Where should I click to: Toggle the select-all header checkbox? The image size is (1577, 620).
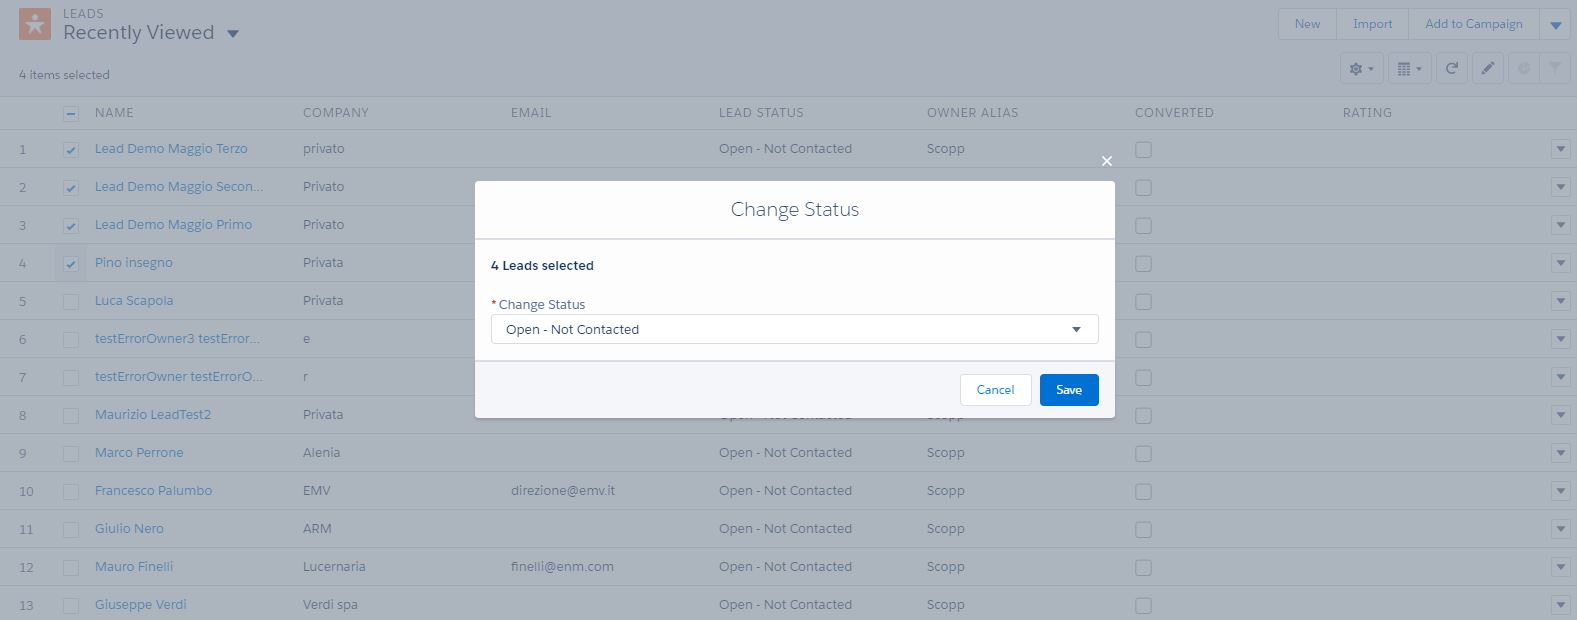point(71,114)
